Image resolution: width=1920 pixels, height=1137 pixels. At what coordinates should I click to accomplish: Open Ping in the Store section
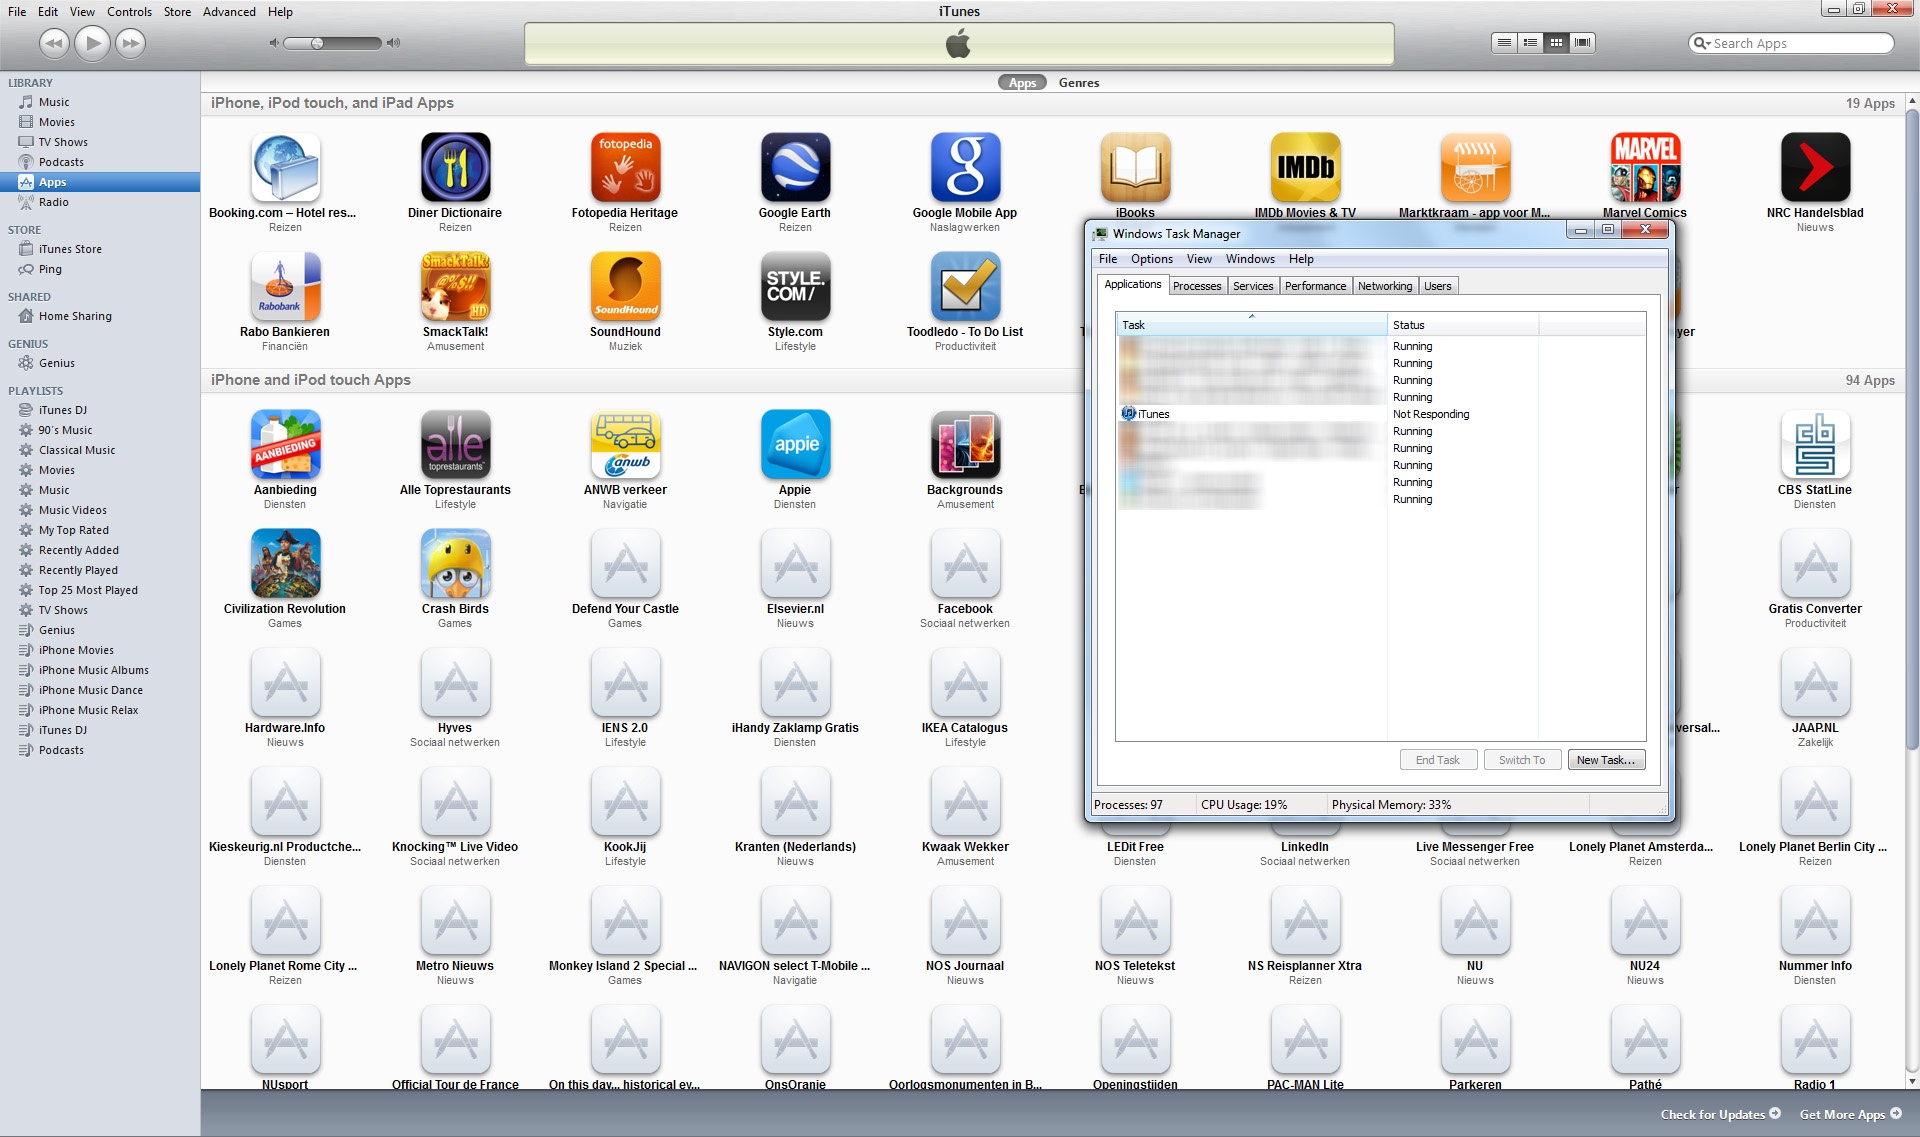pyautogui.click(x=50, y=269)
